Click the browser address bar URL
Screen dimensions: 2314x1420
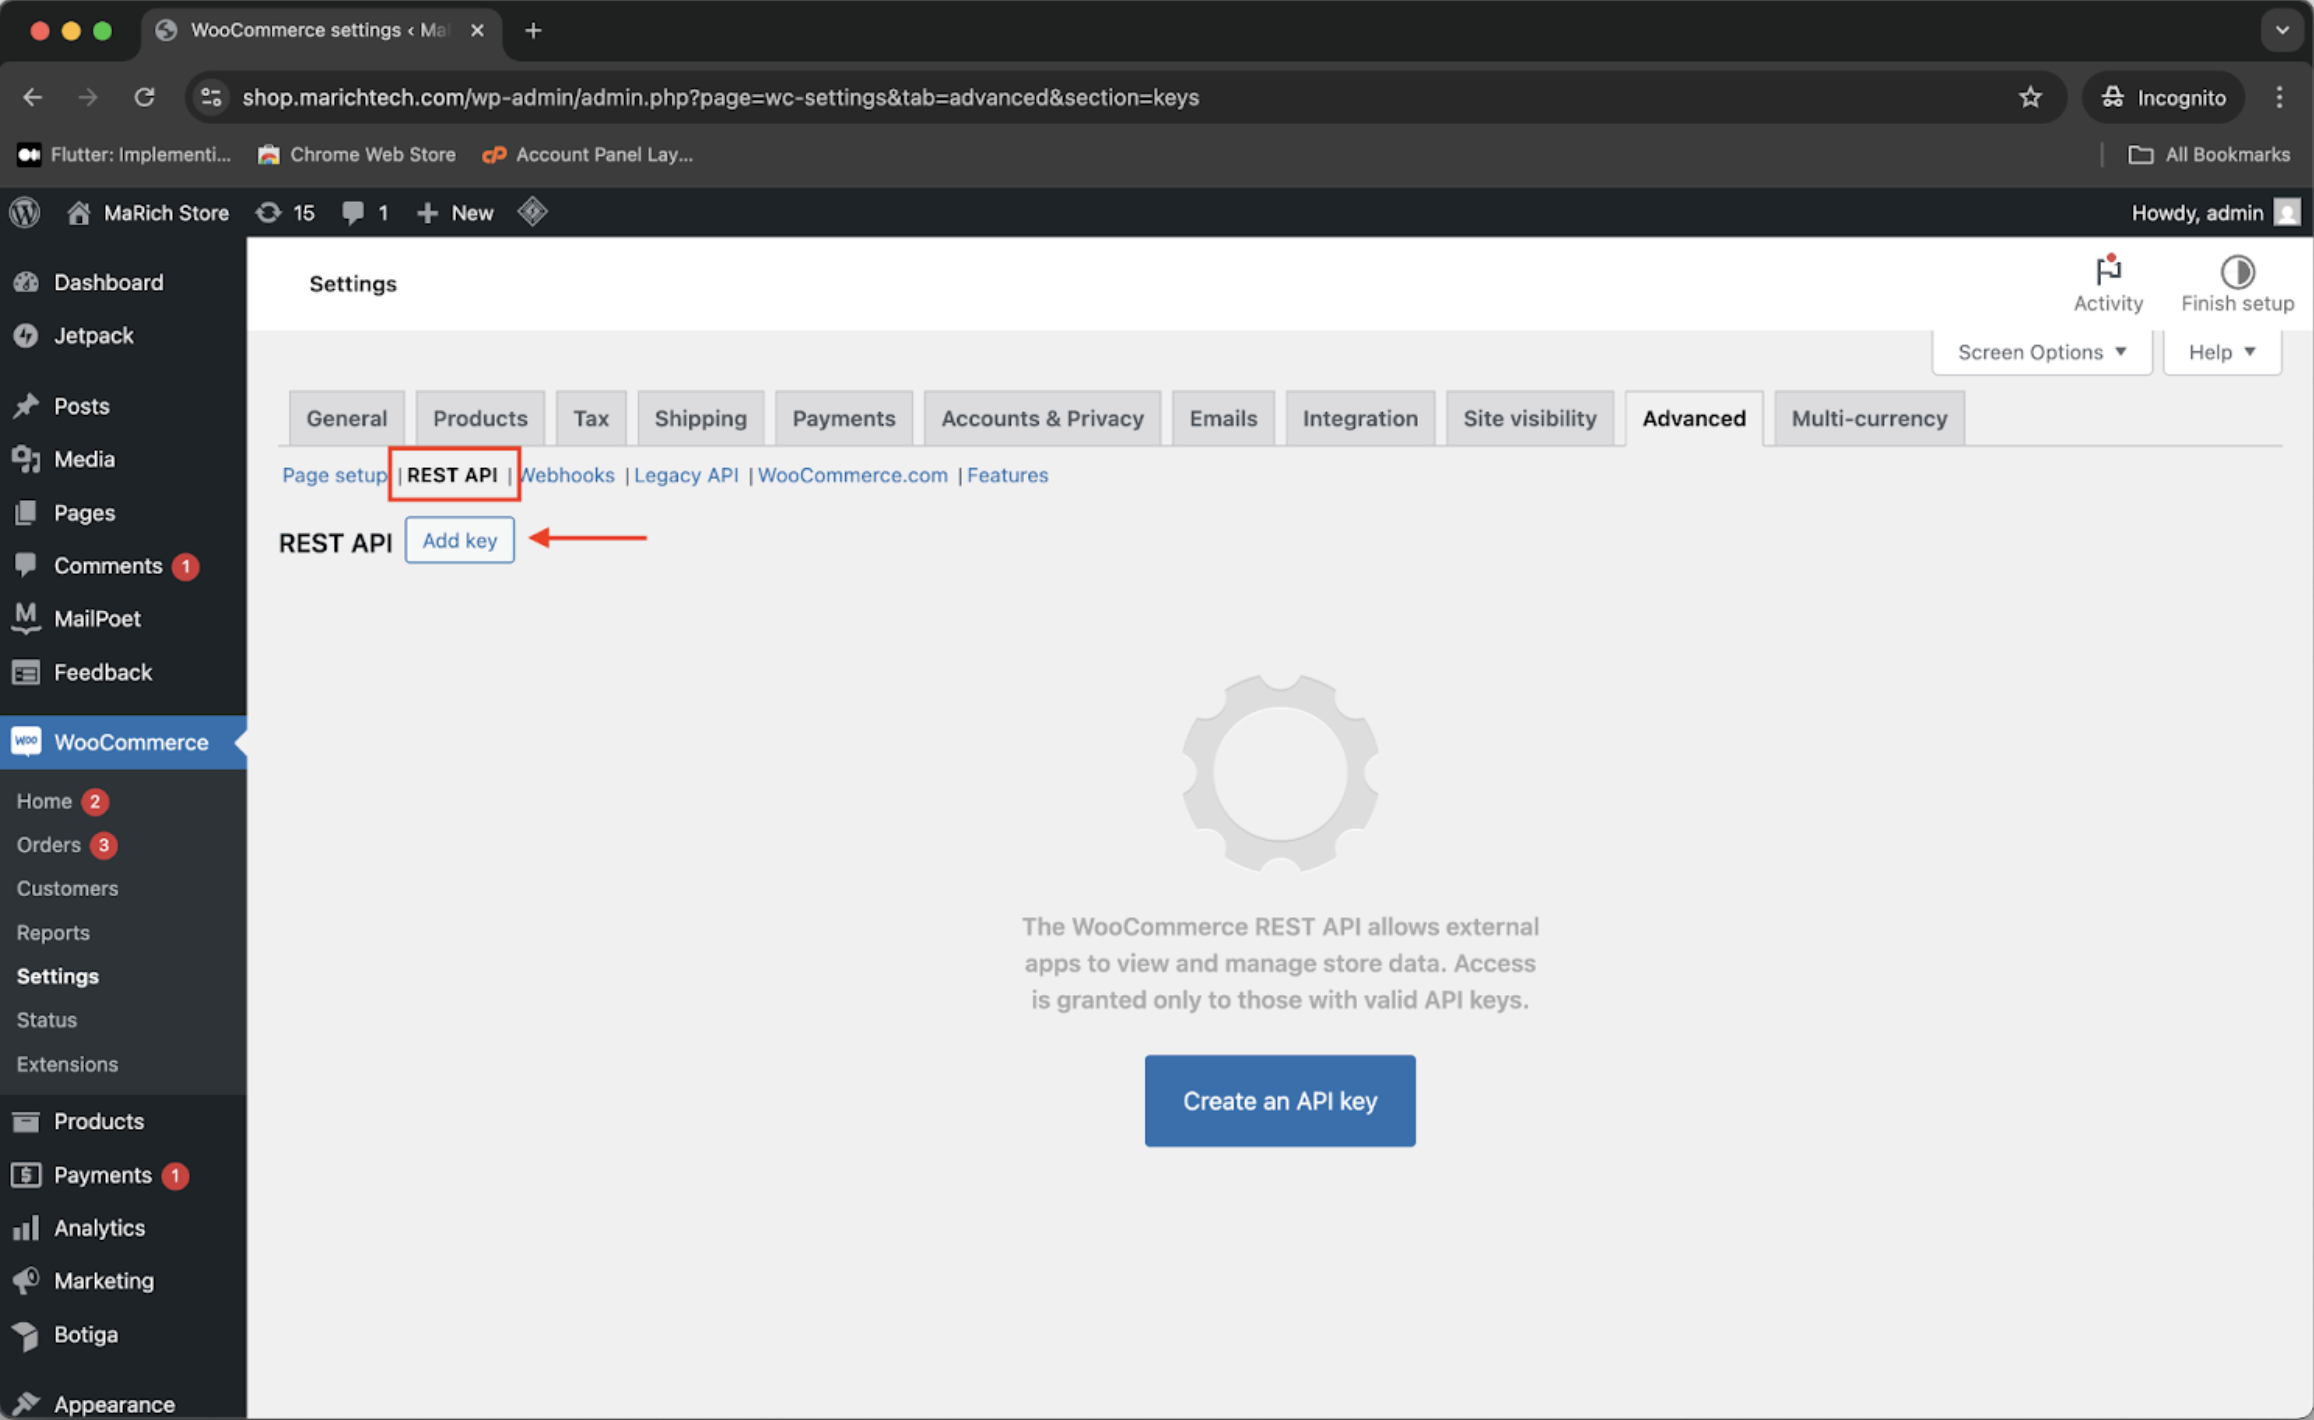click(720, 97)
